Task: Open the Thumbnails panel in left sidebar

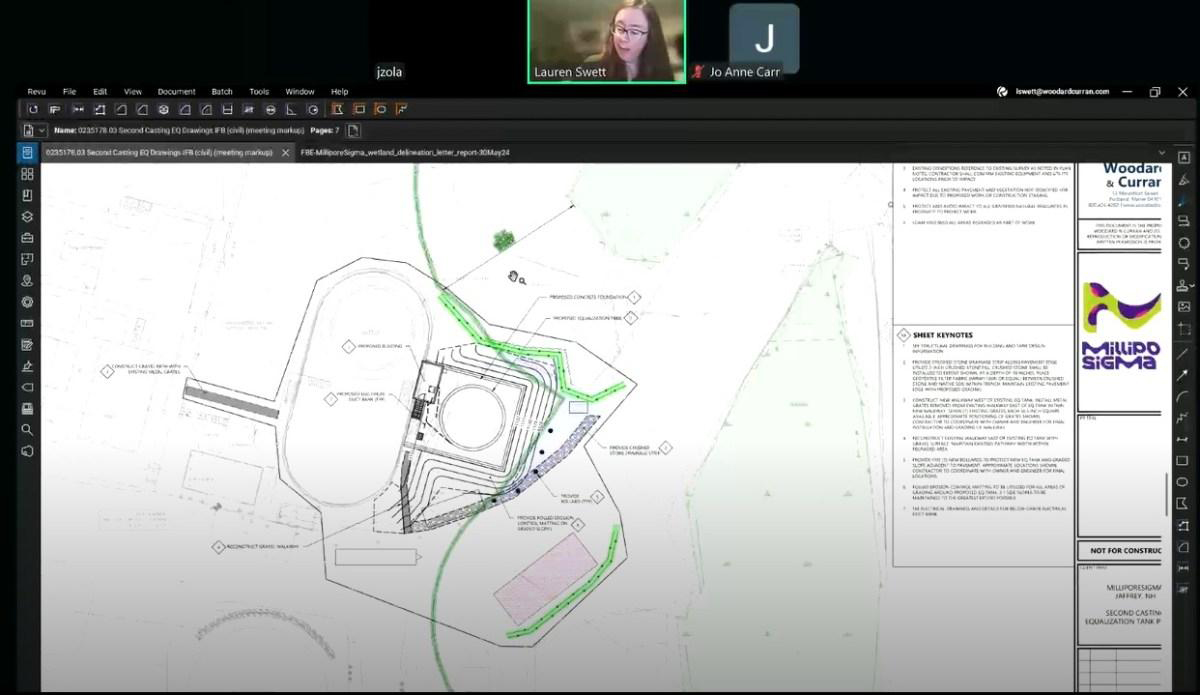Action: [x=27, y=174]
